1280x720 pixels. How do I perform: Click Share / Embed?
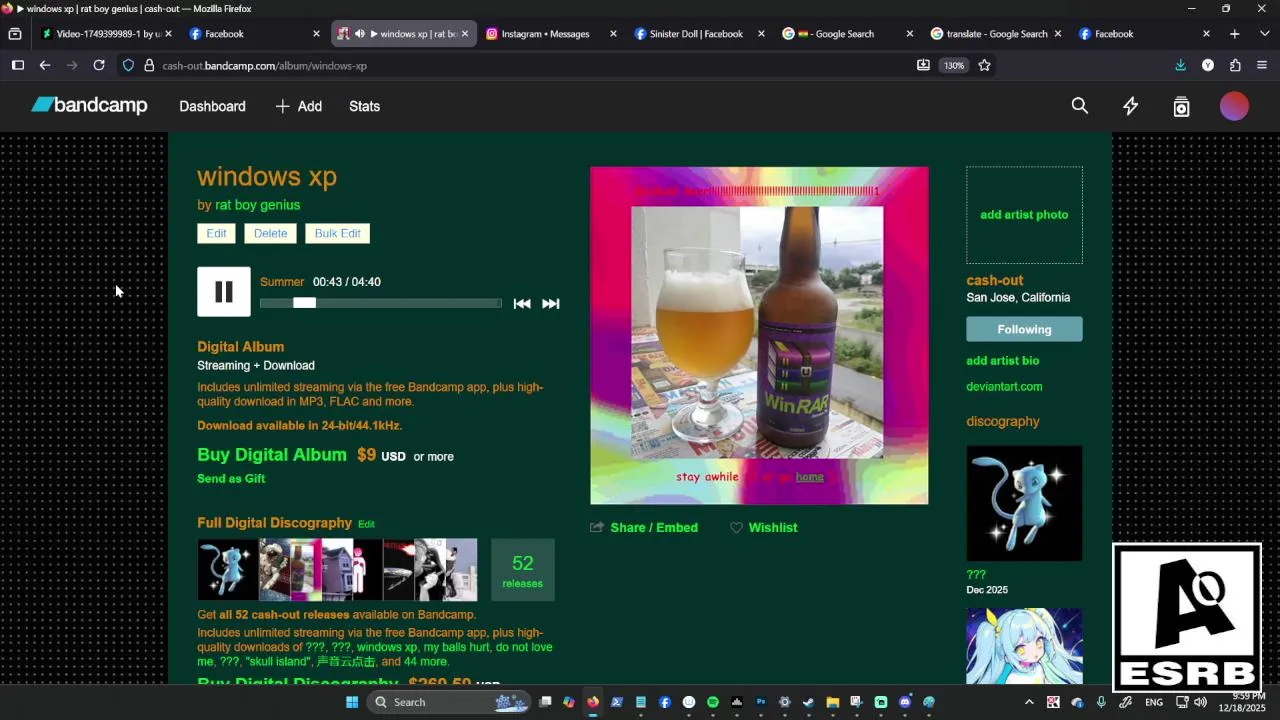(644, 527)
